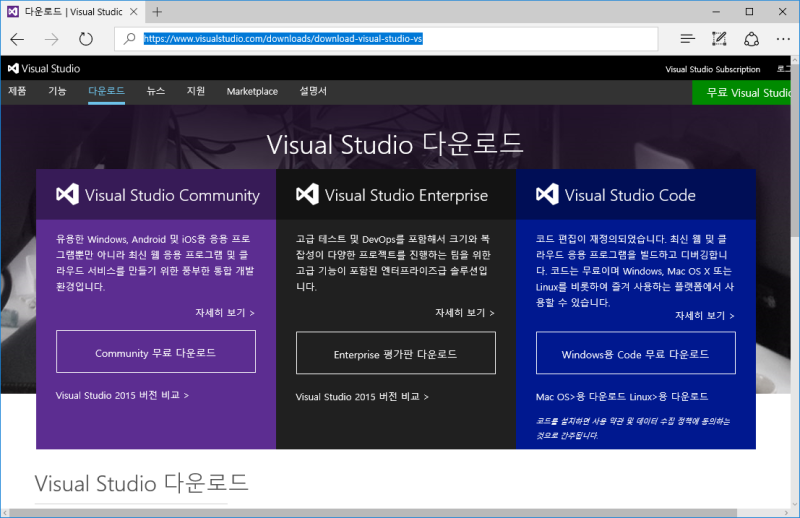
Task: Click the Visual Studio Code card title
Action: coord(630,195)
